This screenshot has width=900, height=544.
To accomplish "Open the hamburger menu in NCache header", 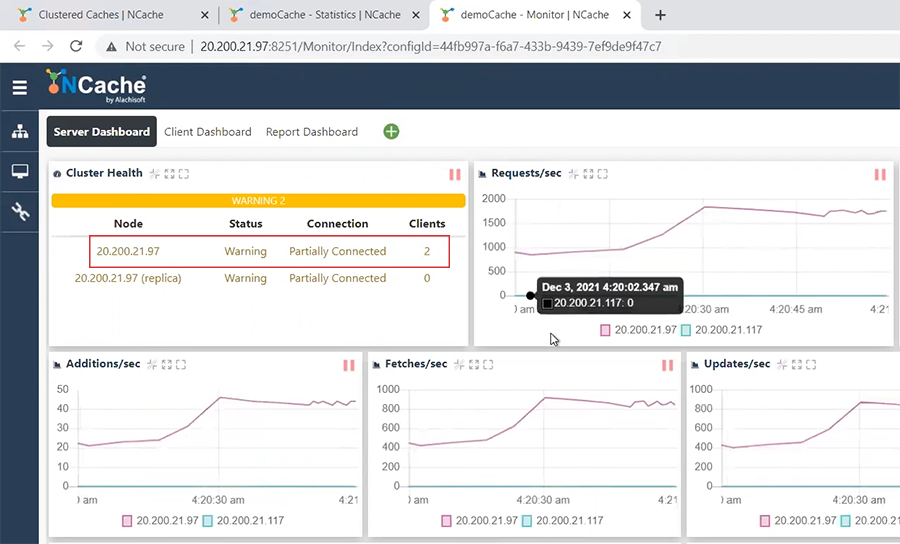I will pyautogui.click(x=20, y=87).
